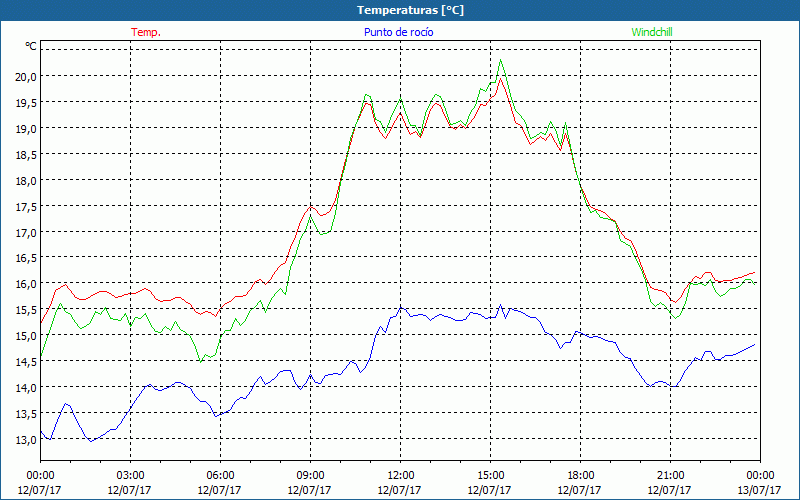Click the 14,0 y-axis value
The height and width of the screenshot is (500, 800).
coord(27,388)
